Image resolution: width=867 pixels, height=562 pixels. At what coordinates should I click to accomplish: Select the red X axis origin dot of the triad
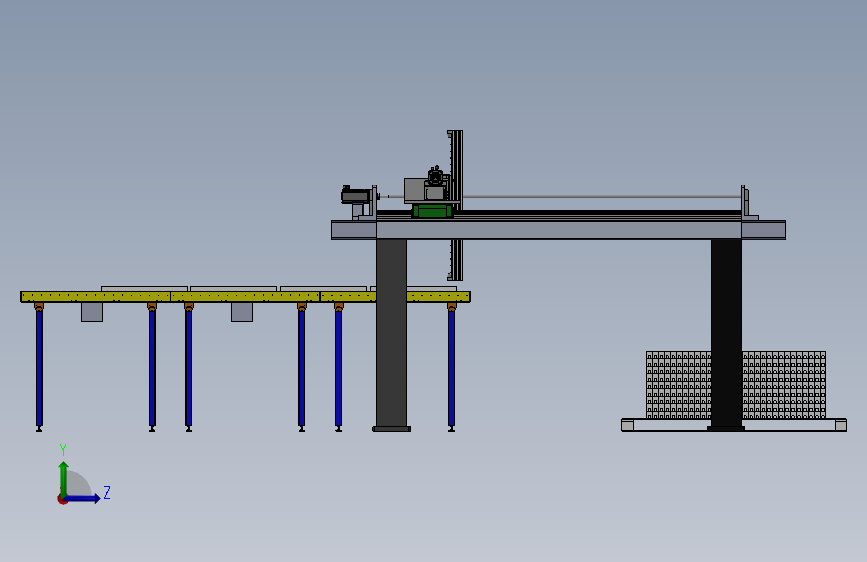[62, 499]
